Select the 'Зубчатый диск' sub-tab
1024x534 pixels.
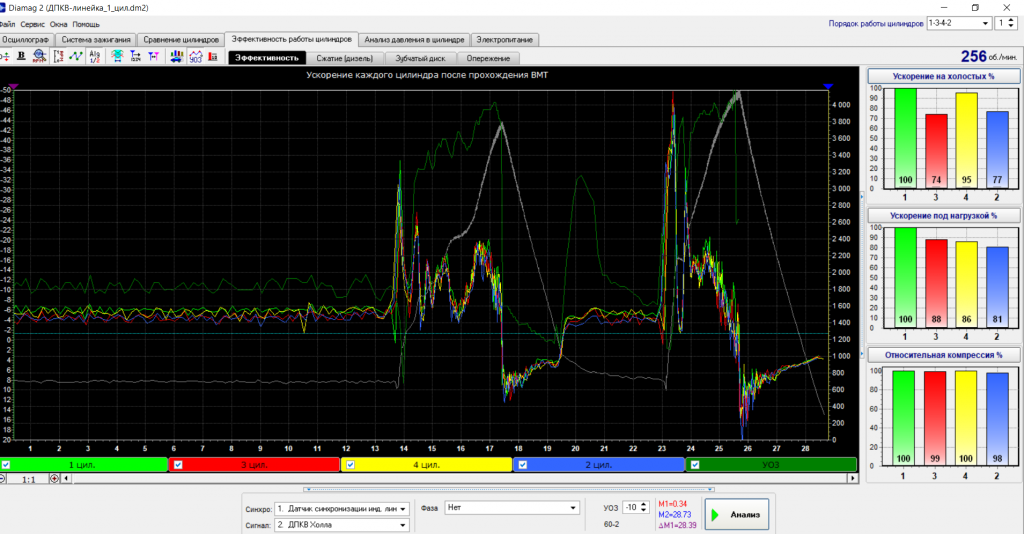point(421,58)
